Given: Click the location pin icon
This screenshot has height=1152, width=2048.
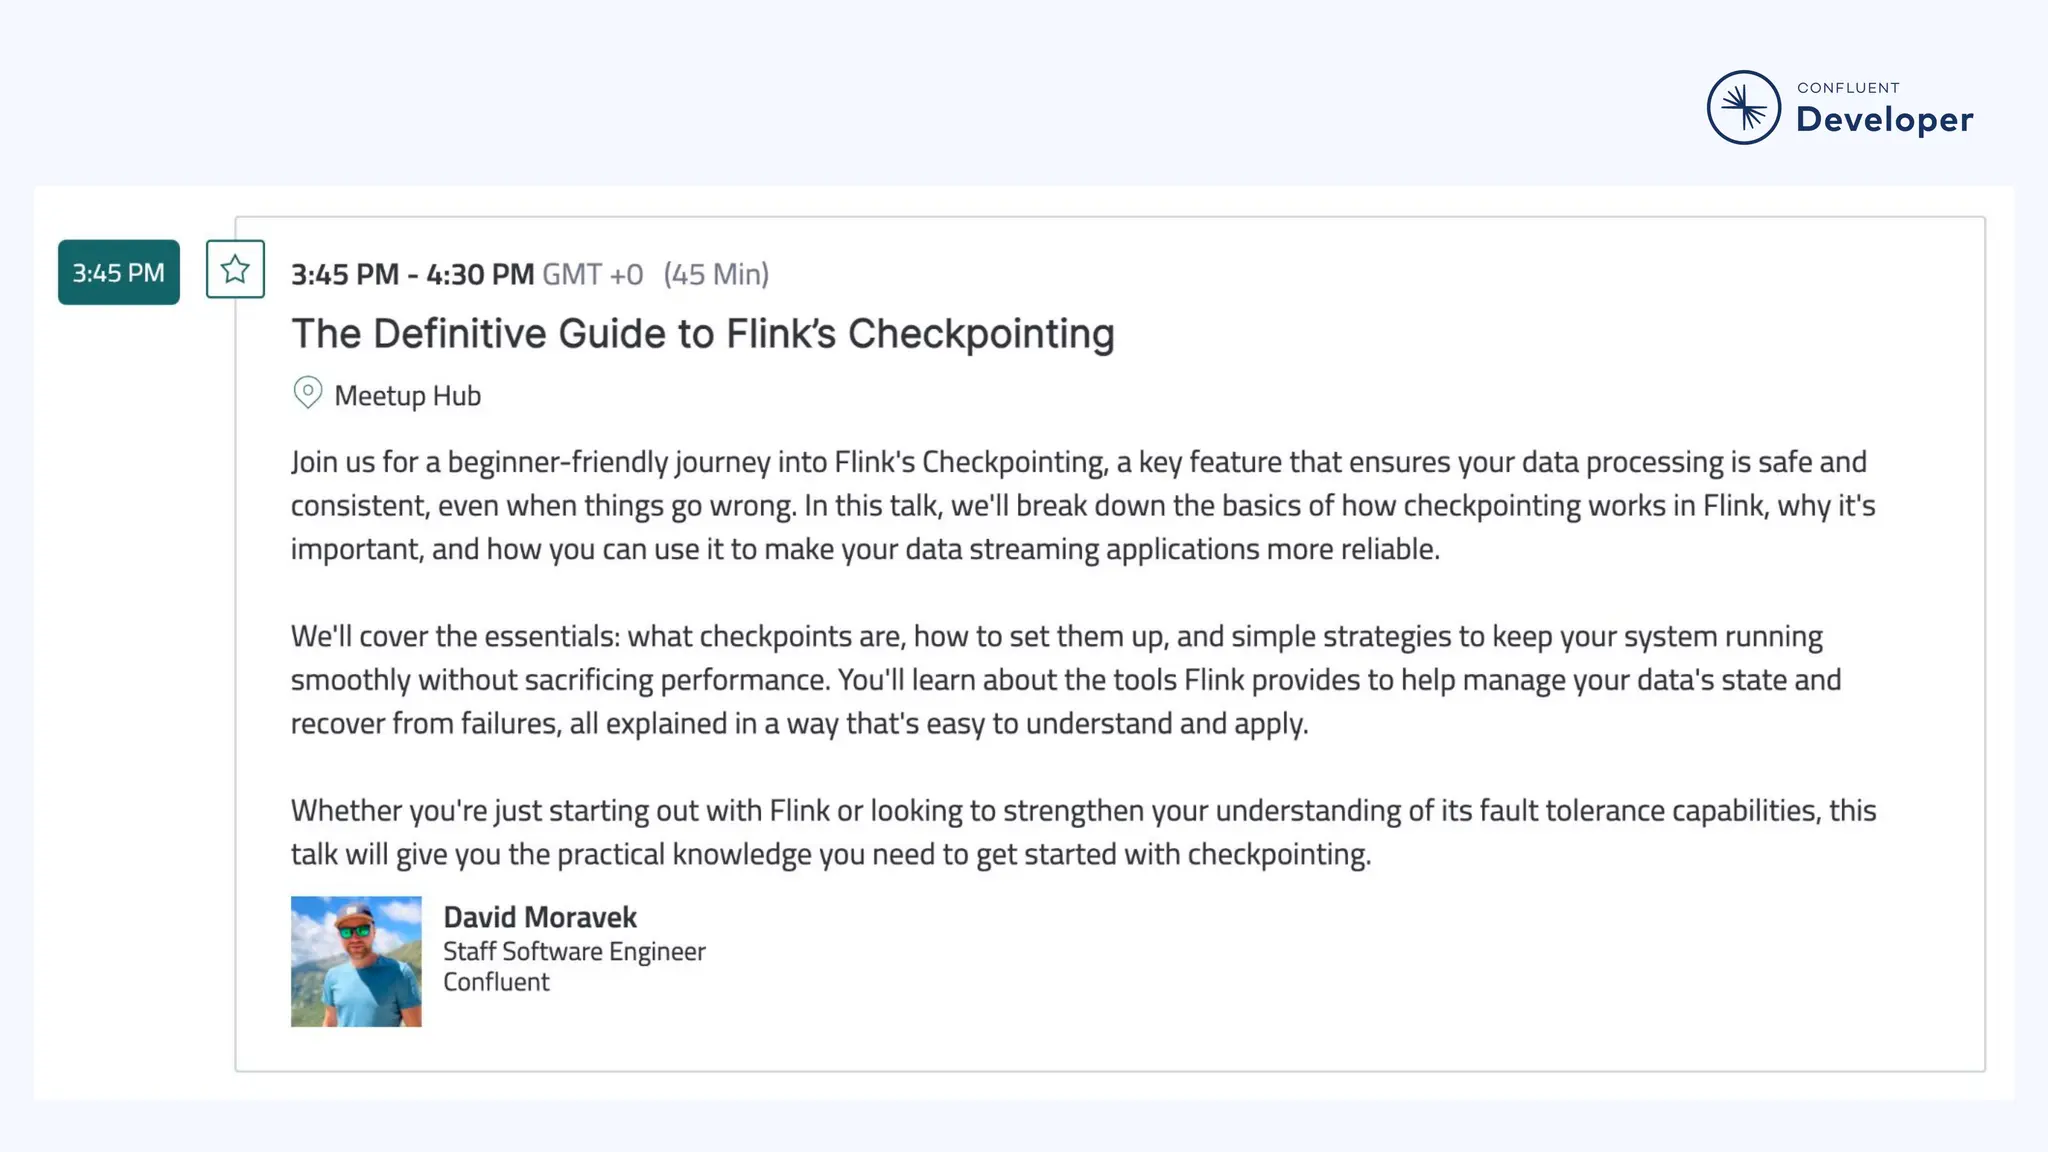Looking at the screenshot, I should pyautogui.click(x=307, y=392).
